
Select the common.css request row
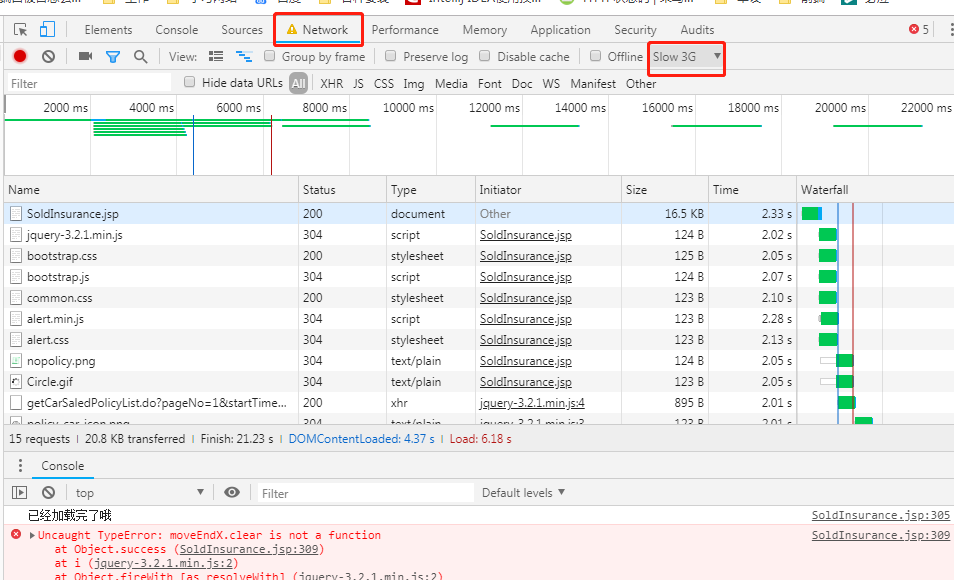tap(477, 298)
